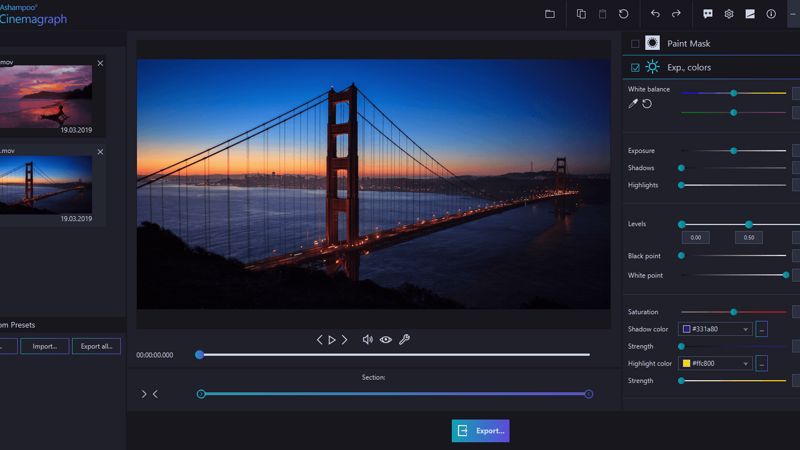Select the white balance eyedropper tool
Image resolution: width=800 pixels, height=450 pixels.
point(633,104)
